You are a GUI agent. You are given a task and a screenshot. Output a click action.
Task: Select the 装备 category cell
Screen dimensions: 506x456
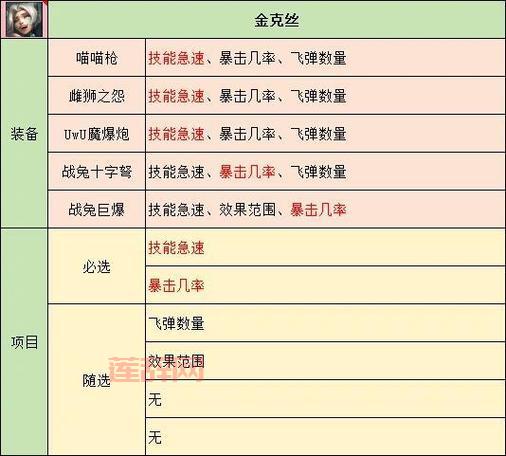[x=24, y=134]
